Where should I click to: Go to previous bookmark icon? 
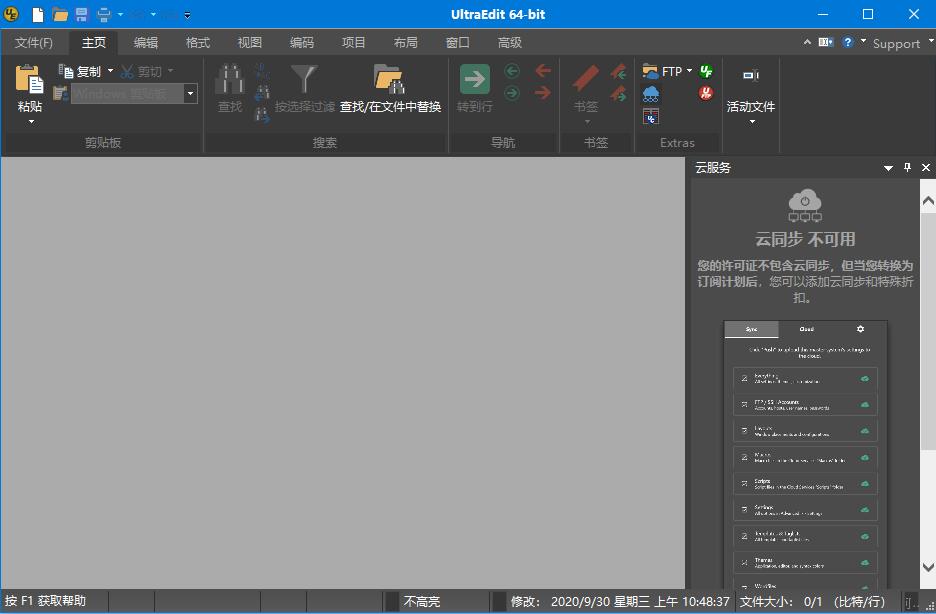pos(618,71)
